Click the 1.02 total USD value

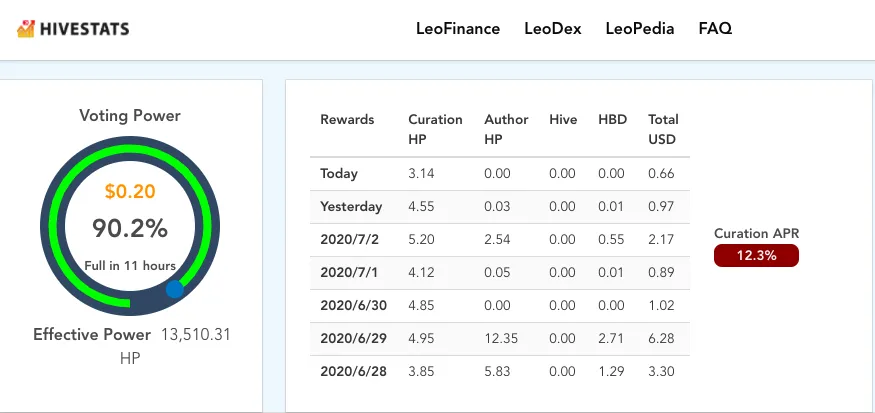click(661, 305)
